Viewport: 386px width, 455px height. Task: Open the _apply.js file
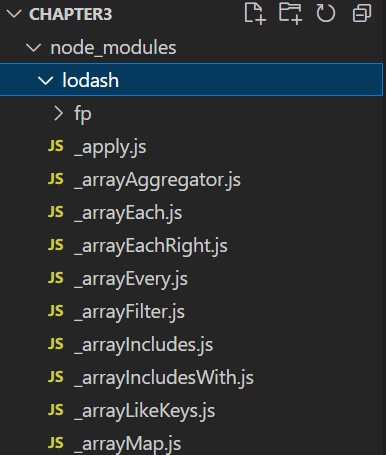(x=110, y=147)
